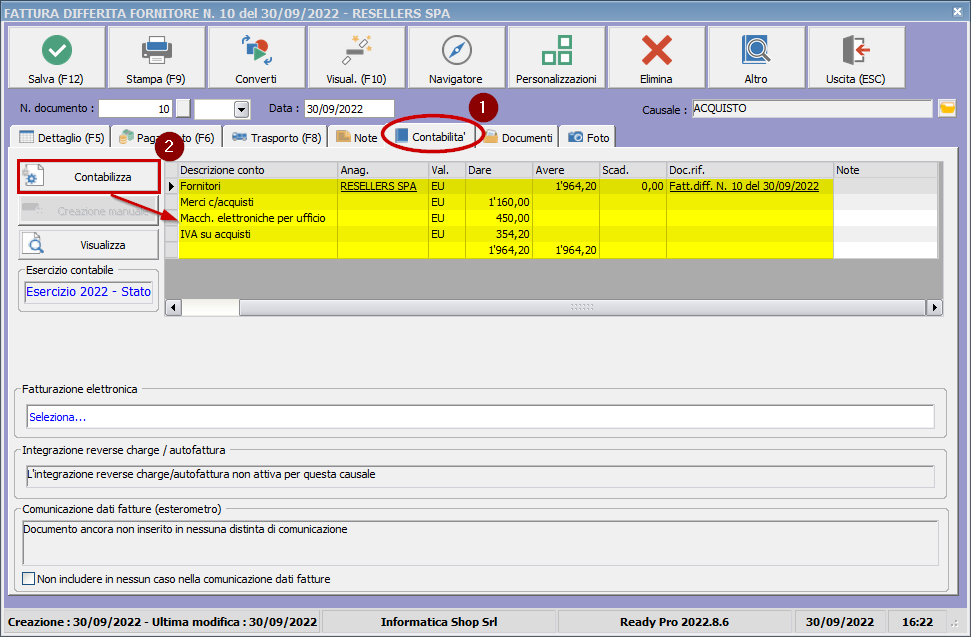
Task: Click the Dare column header
Action: [x=499, y=170]
